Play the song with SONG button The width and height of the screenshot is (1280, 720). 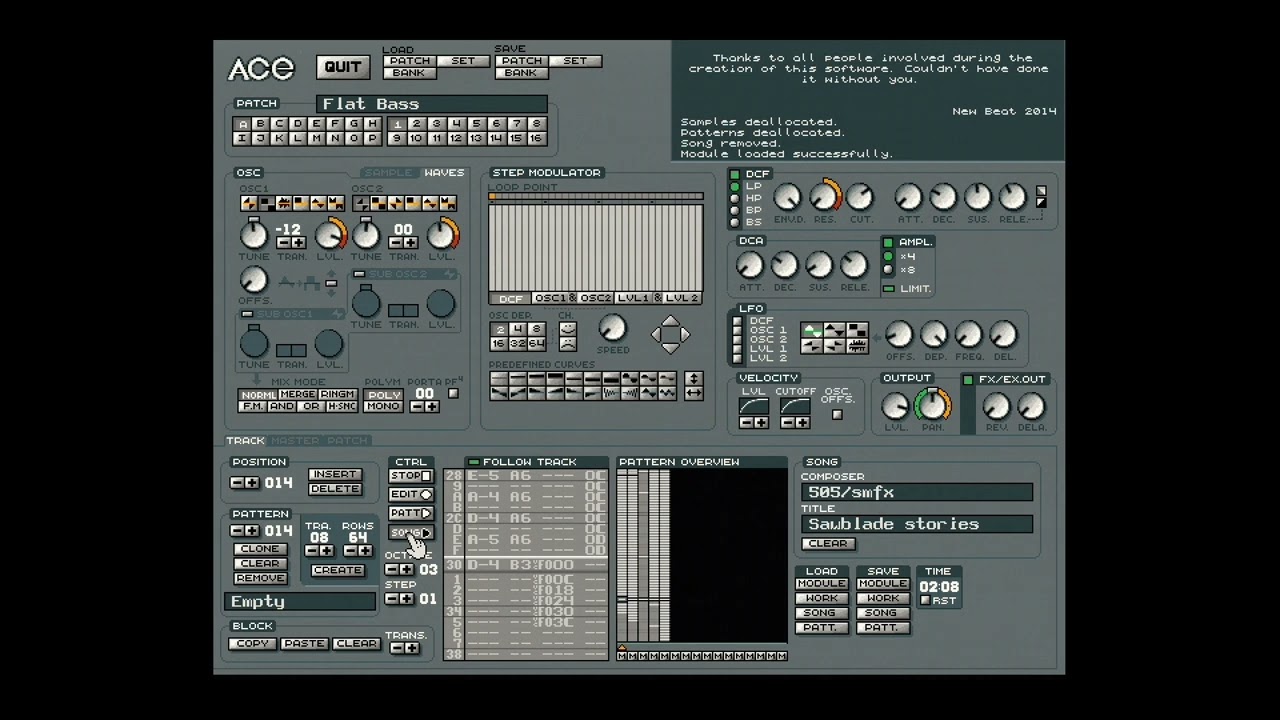point(411,532)
